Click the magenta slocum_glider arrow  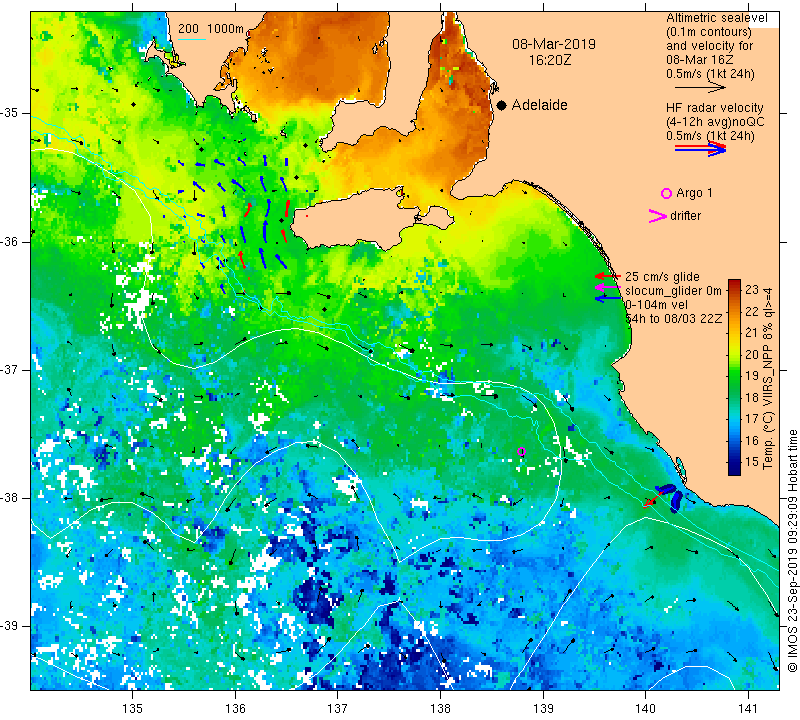point(608,288)
